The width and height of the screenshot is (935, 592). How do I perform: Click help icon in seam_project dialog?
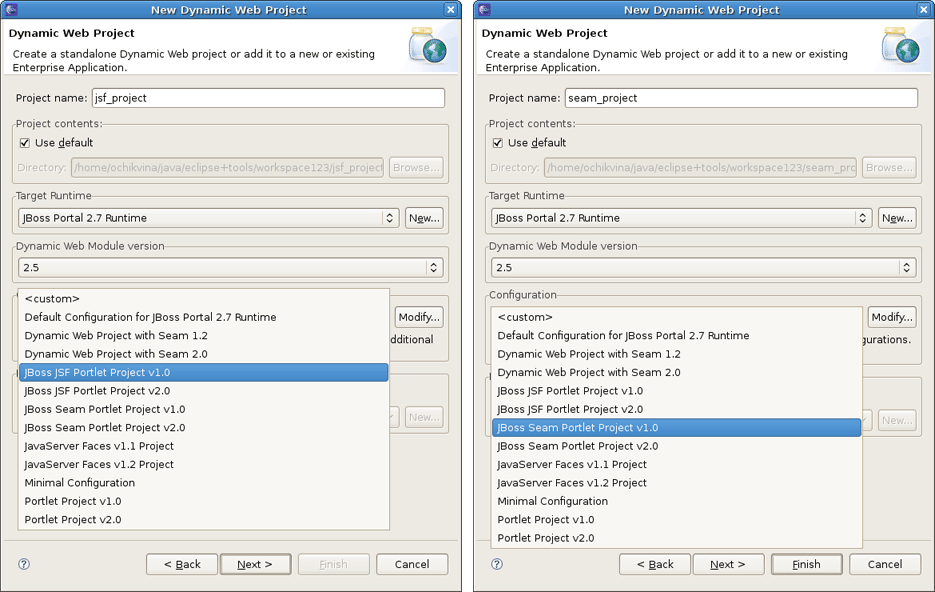coord(497,564)
